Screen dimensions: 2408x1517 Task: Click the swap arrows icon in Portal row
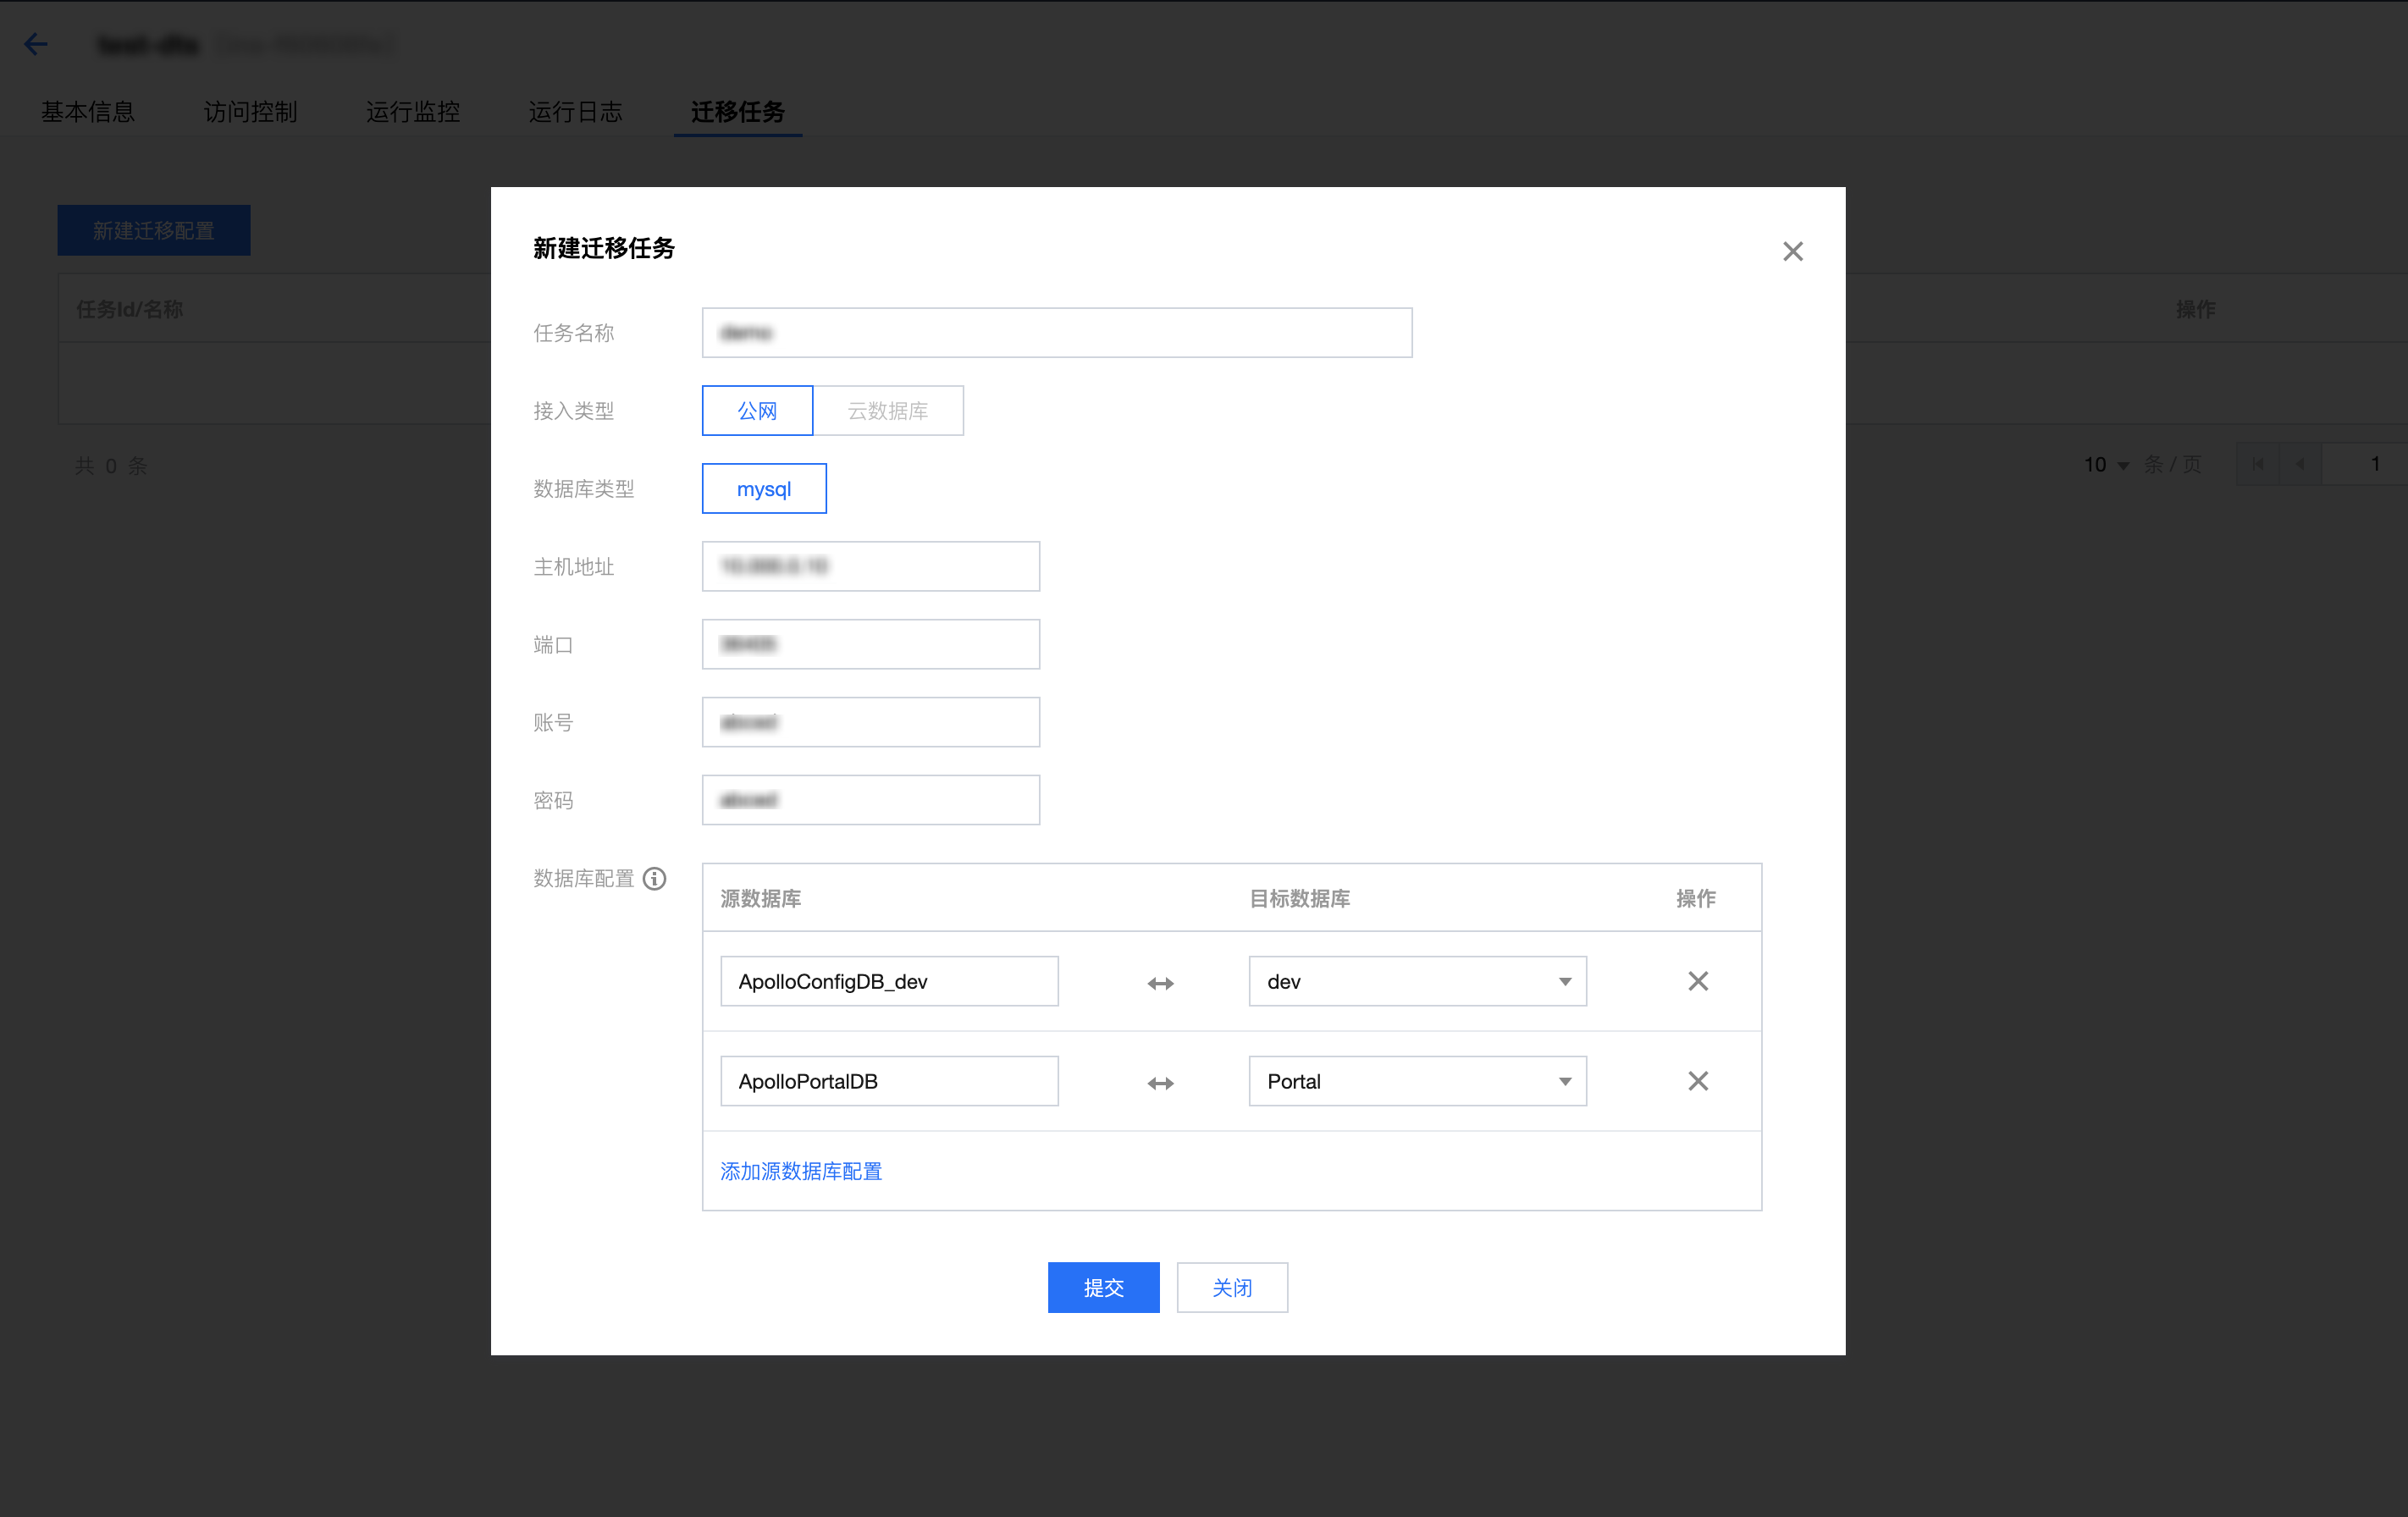1160,1083
